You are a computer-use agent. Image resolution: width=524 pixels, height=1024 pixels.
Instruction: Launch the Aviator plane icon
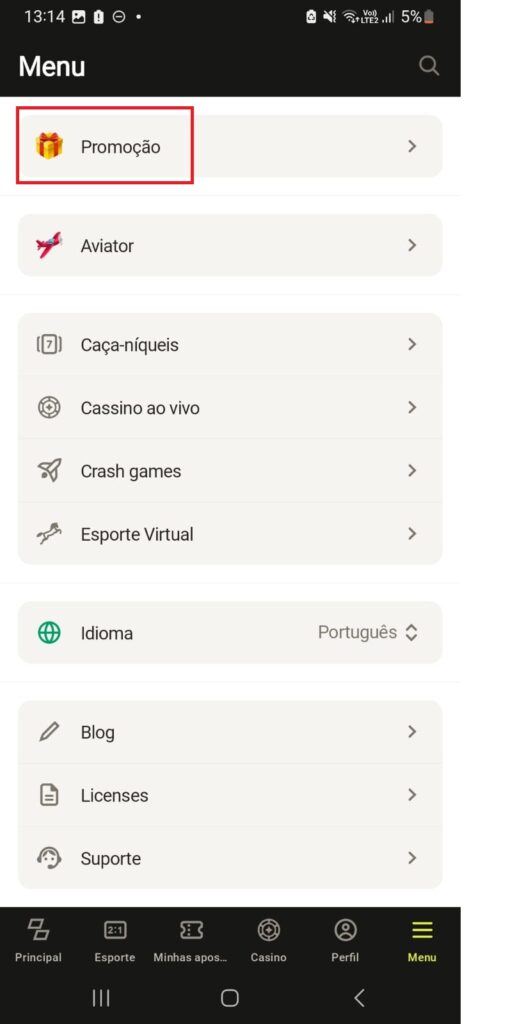49,245
